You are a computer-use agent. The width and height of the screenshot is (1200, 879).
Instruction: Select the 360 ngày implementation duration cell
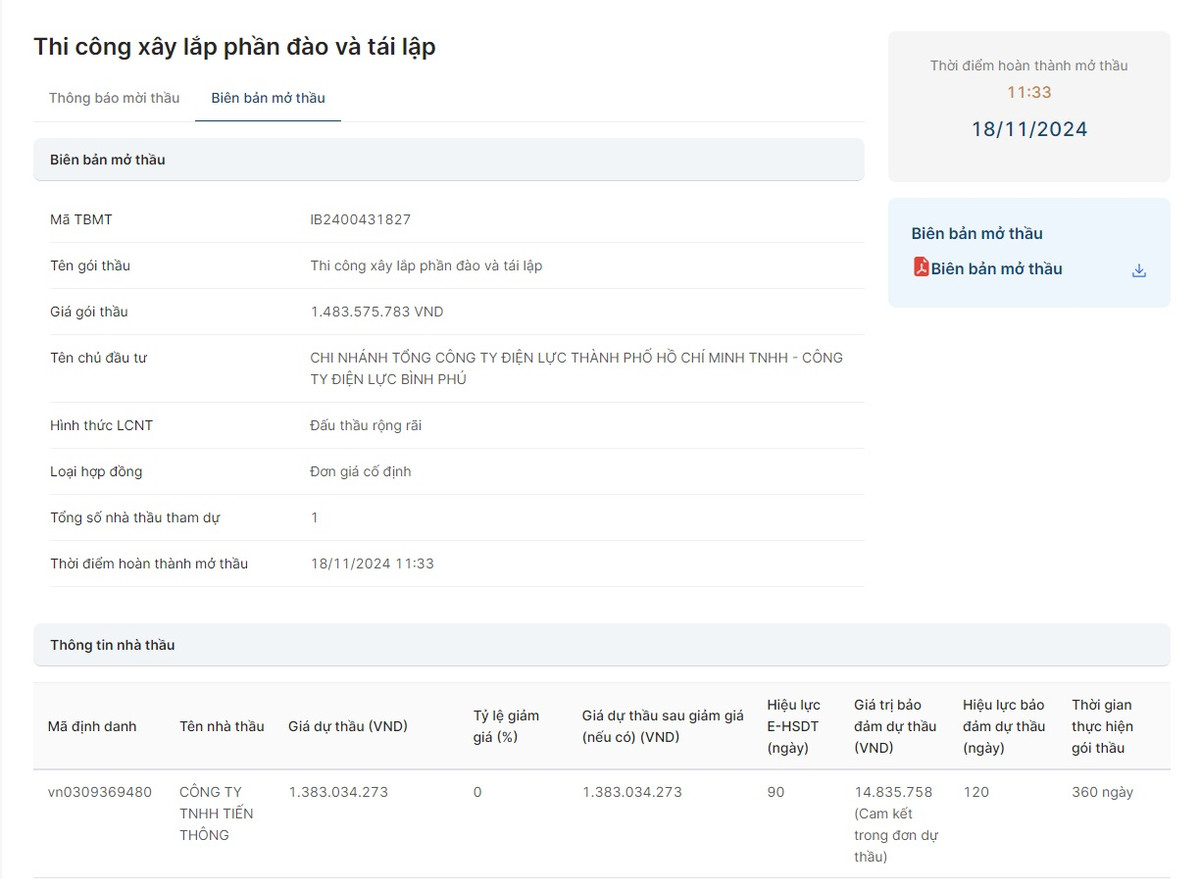click(x=1101, y=791)
